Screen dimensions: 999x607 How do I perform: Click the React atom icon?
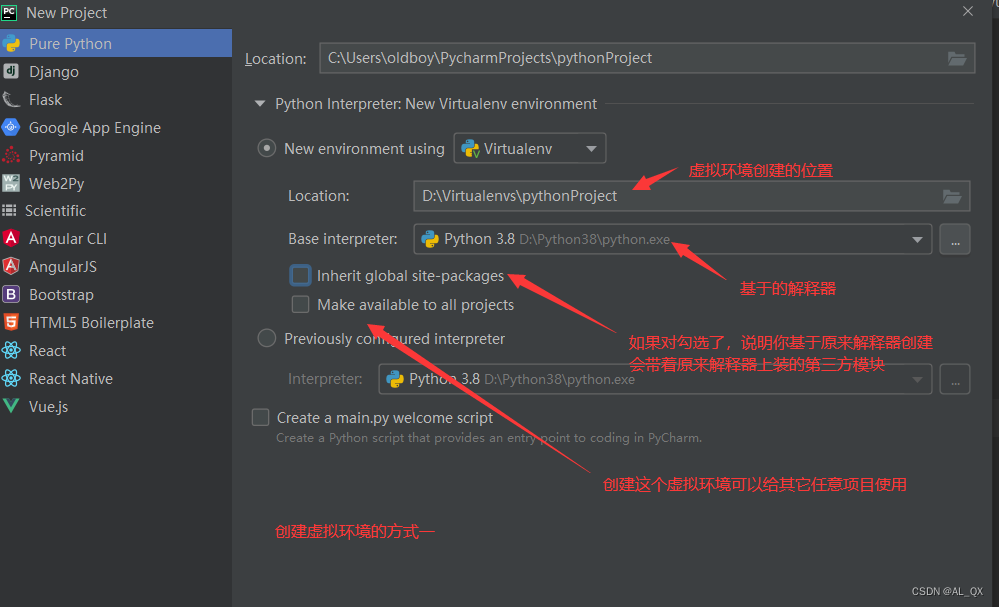tap(11, 350)
